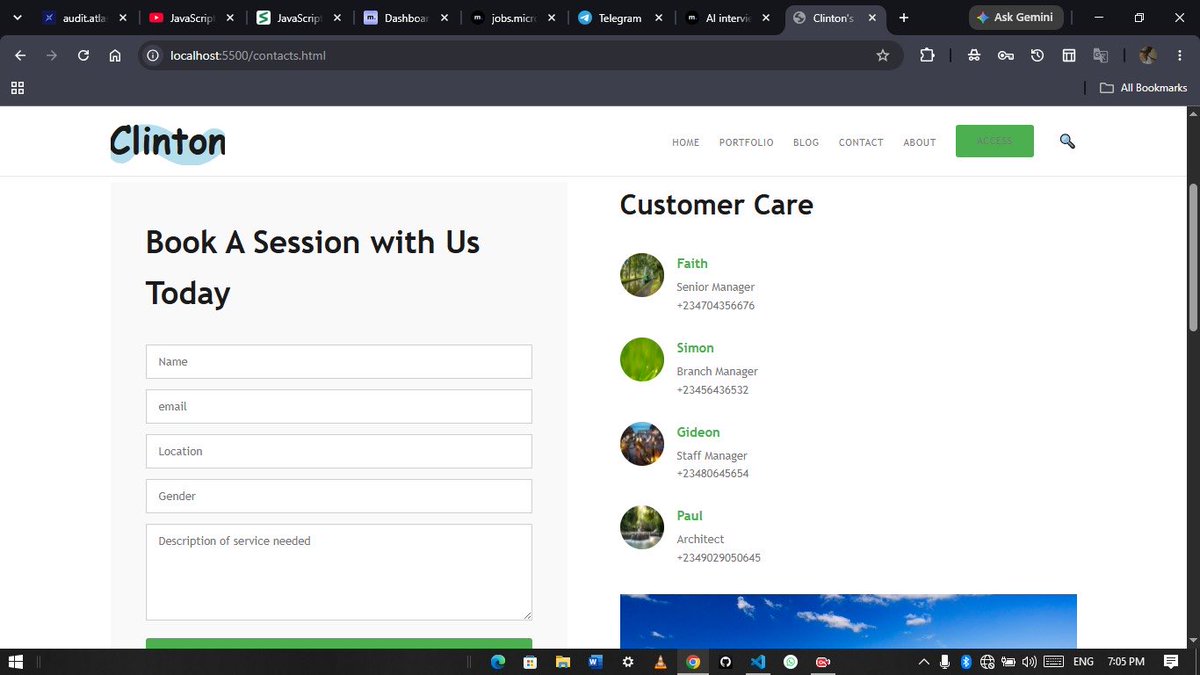Screen dimensions: 1200x675
Task: Click the address bar URL
Action: coord(248,56)
